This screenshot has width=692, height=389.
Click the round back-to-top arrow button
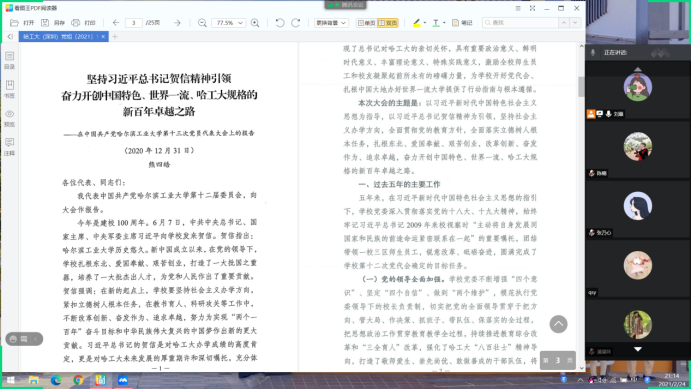[x=558, y=324]
